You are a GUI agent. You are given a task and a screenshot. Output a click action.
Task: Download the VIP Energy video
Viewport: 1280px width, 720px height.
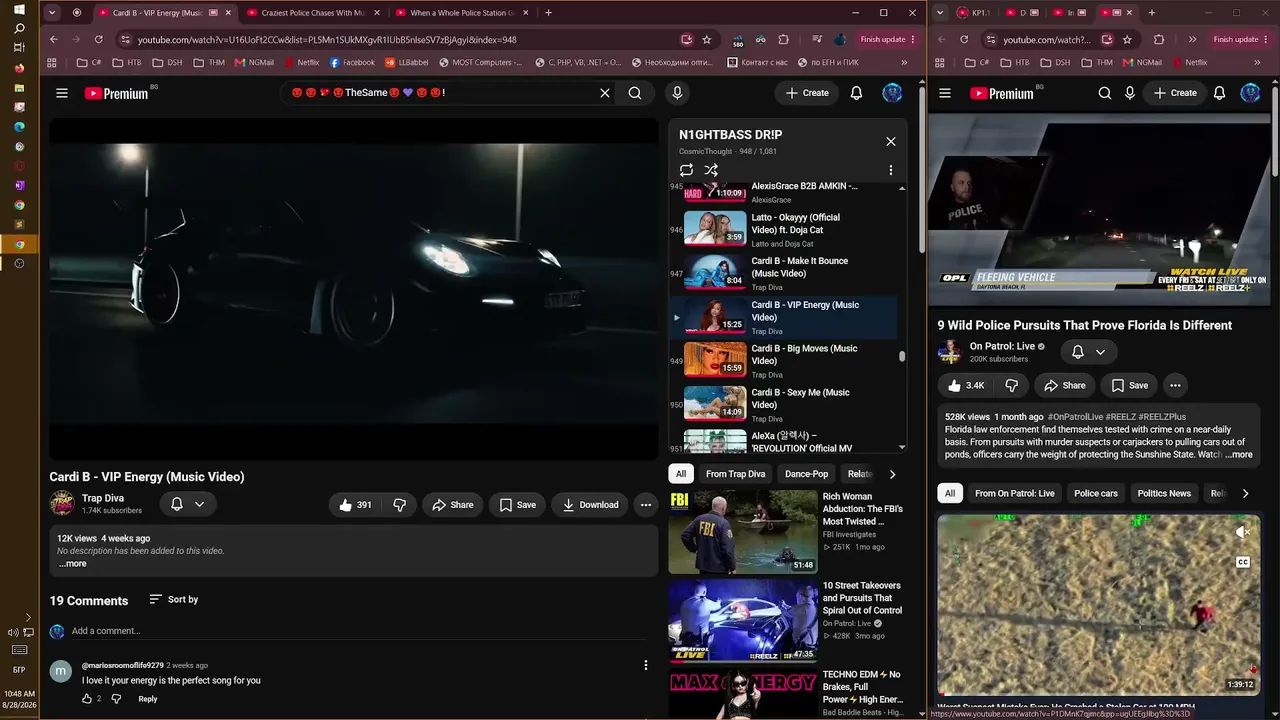click(x=590, y=505)
